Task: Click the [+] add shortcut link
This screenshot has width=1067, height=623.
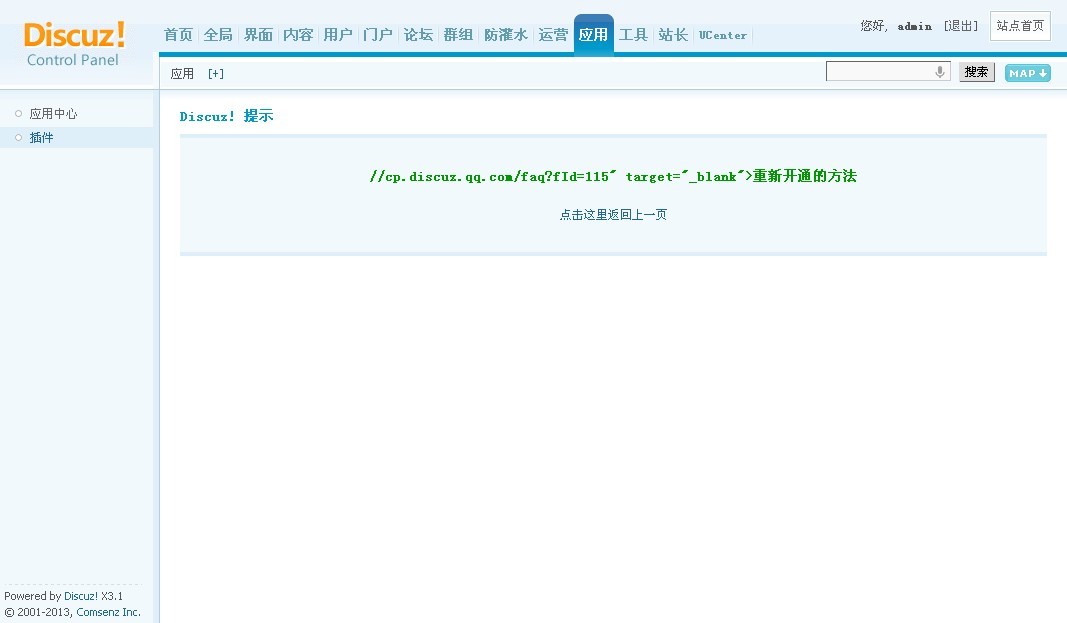Action: pos(216,73)
